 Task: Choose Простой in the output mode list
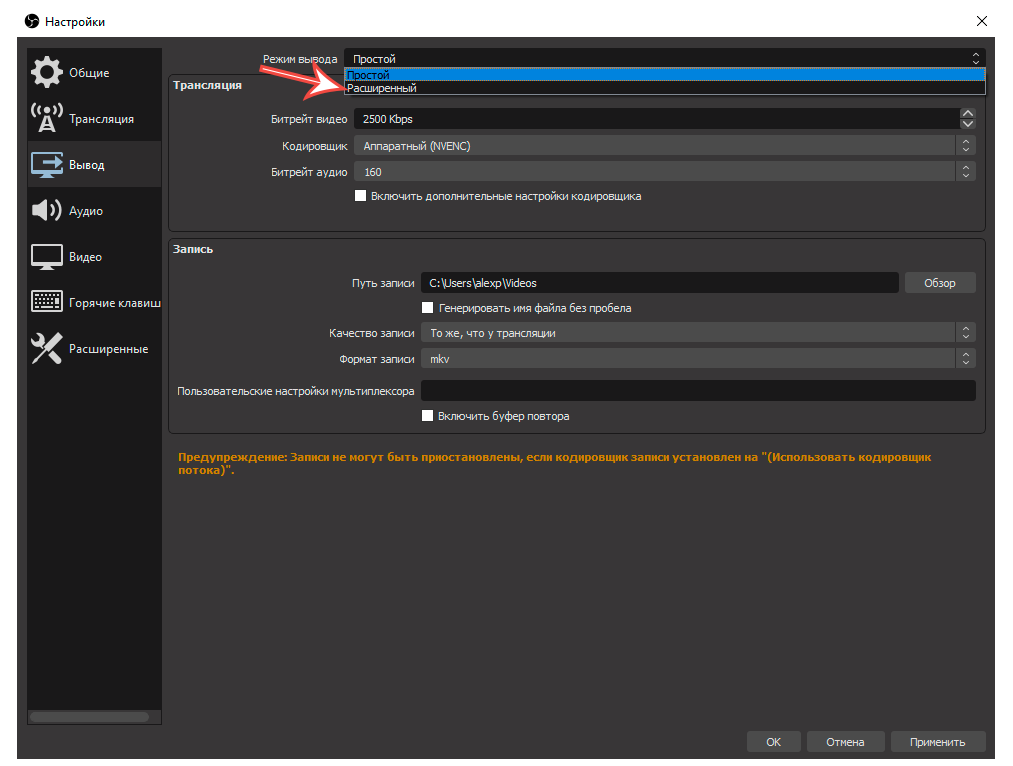click(x=665, y=75)
